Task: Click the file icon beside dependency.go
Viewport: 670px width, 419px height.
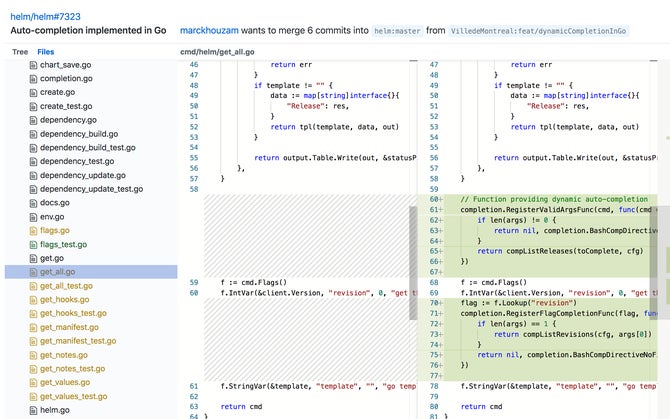Action: point(33,120)
